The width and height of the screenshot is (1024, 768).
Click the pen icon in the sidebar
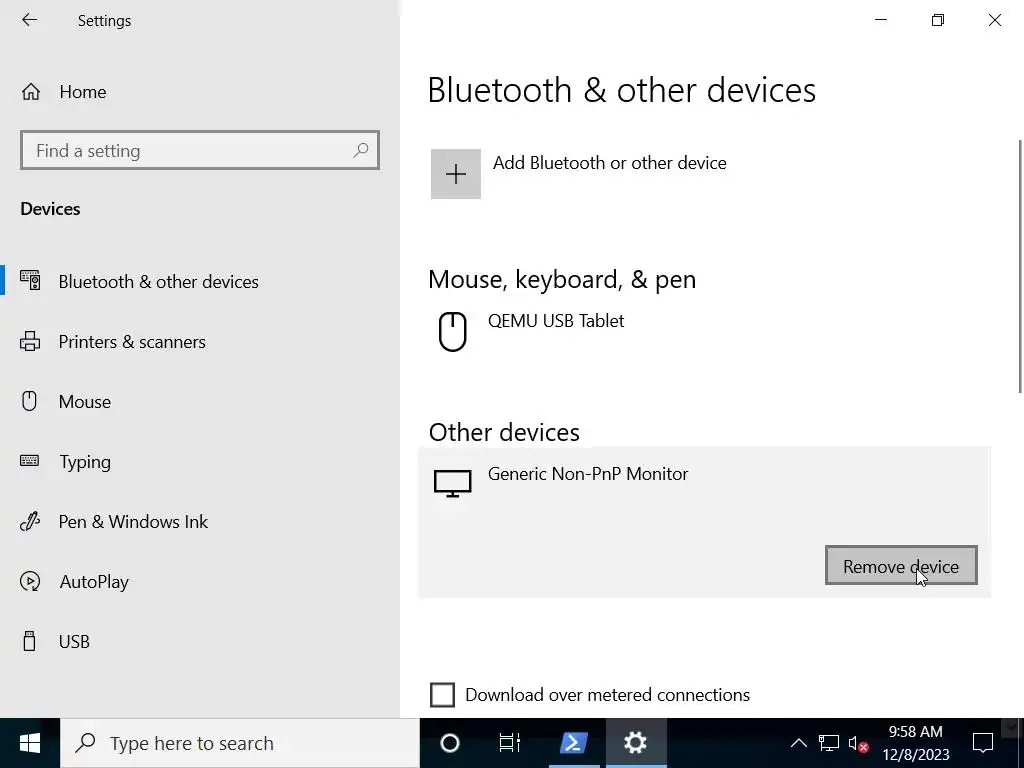click(30, 521)
